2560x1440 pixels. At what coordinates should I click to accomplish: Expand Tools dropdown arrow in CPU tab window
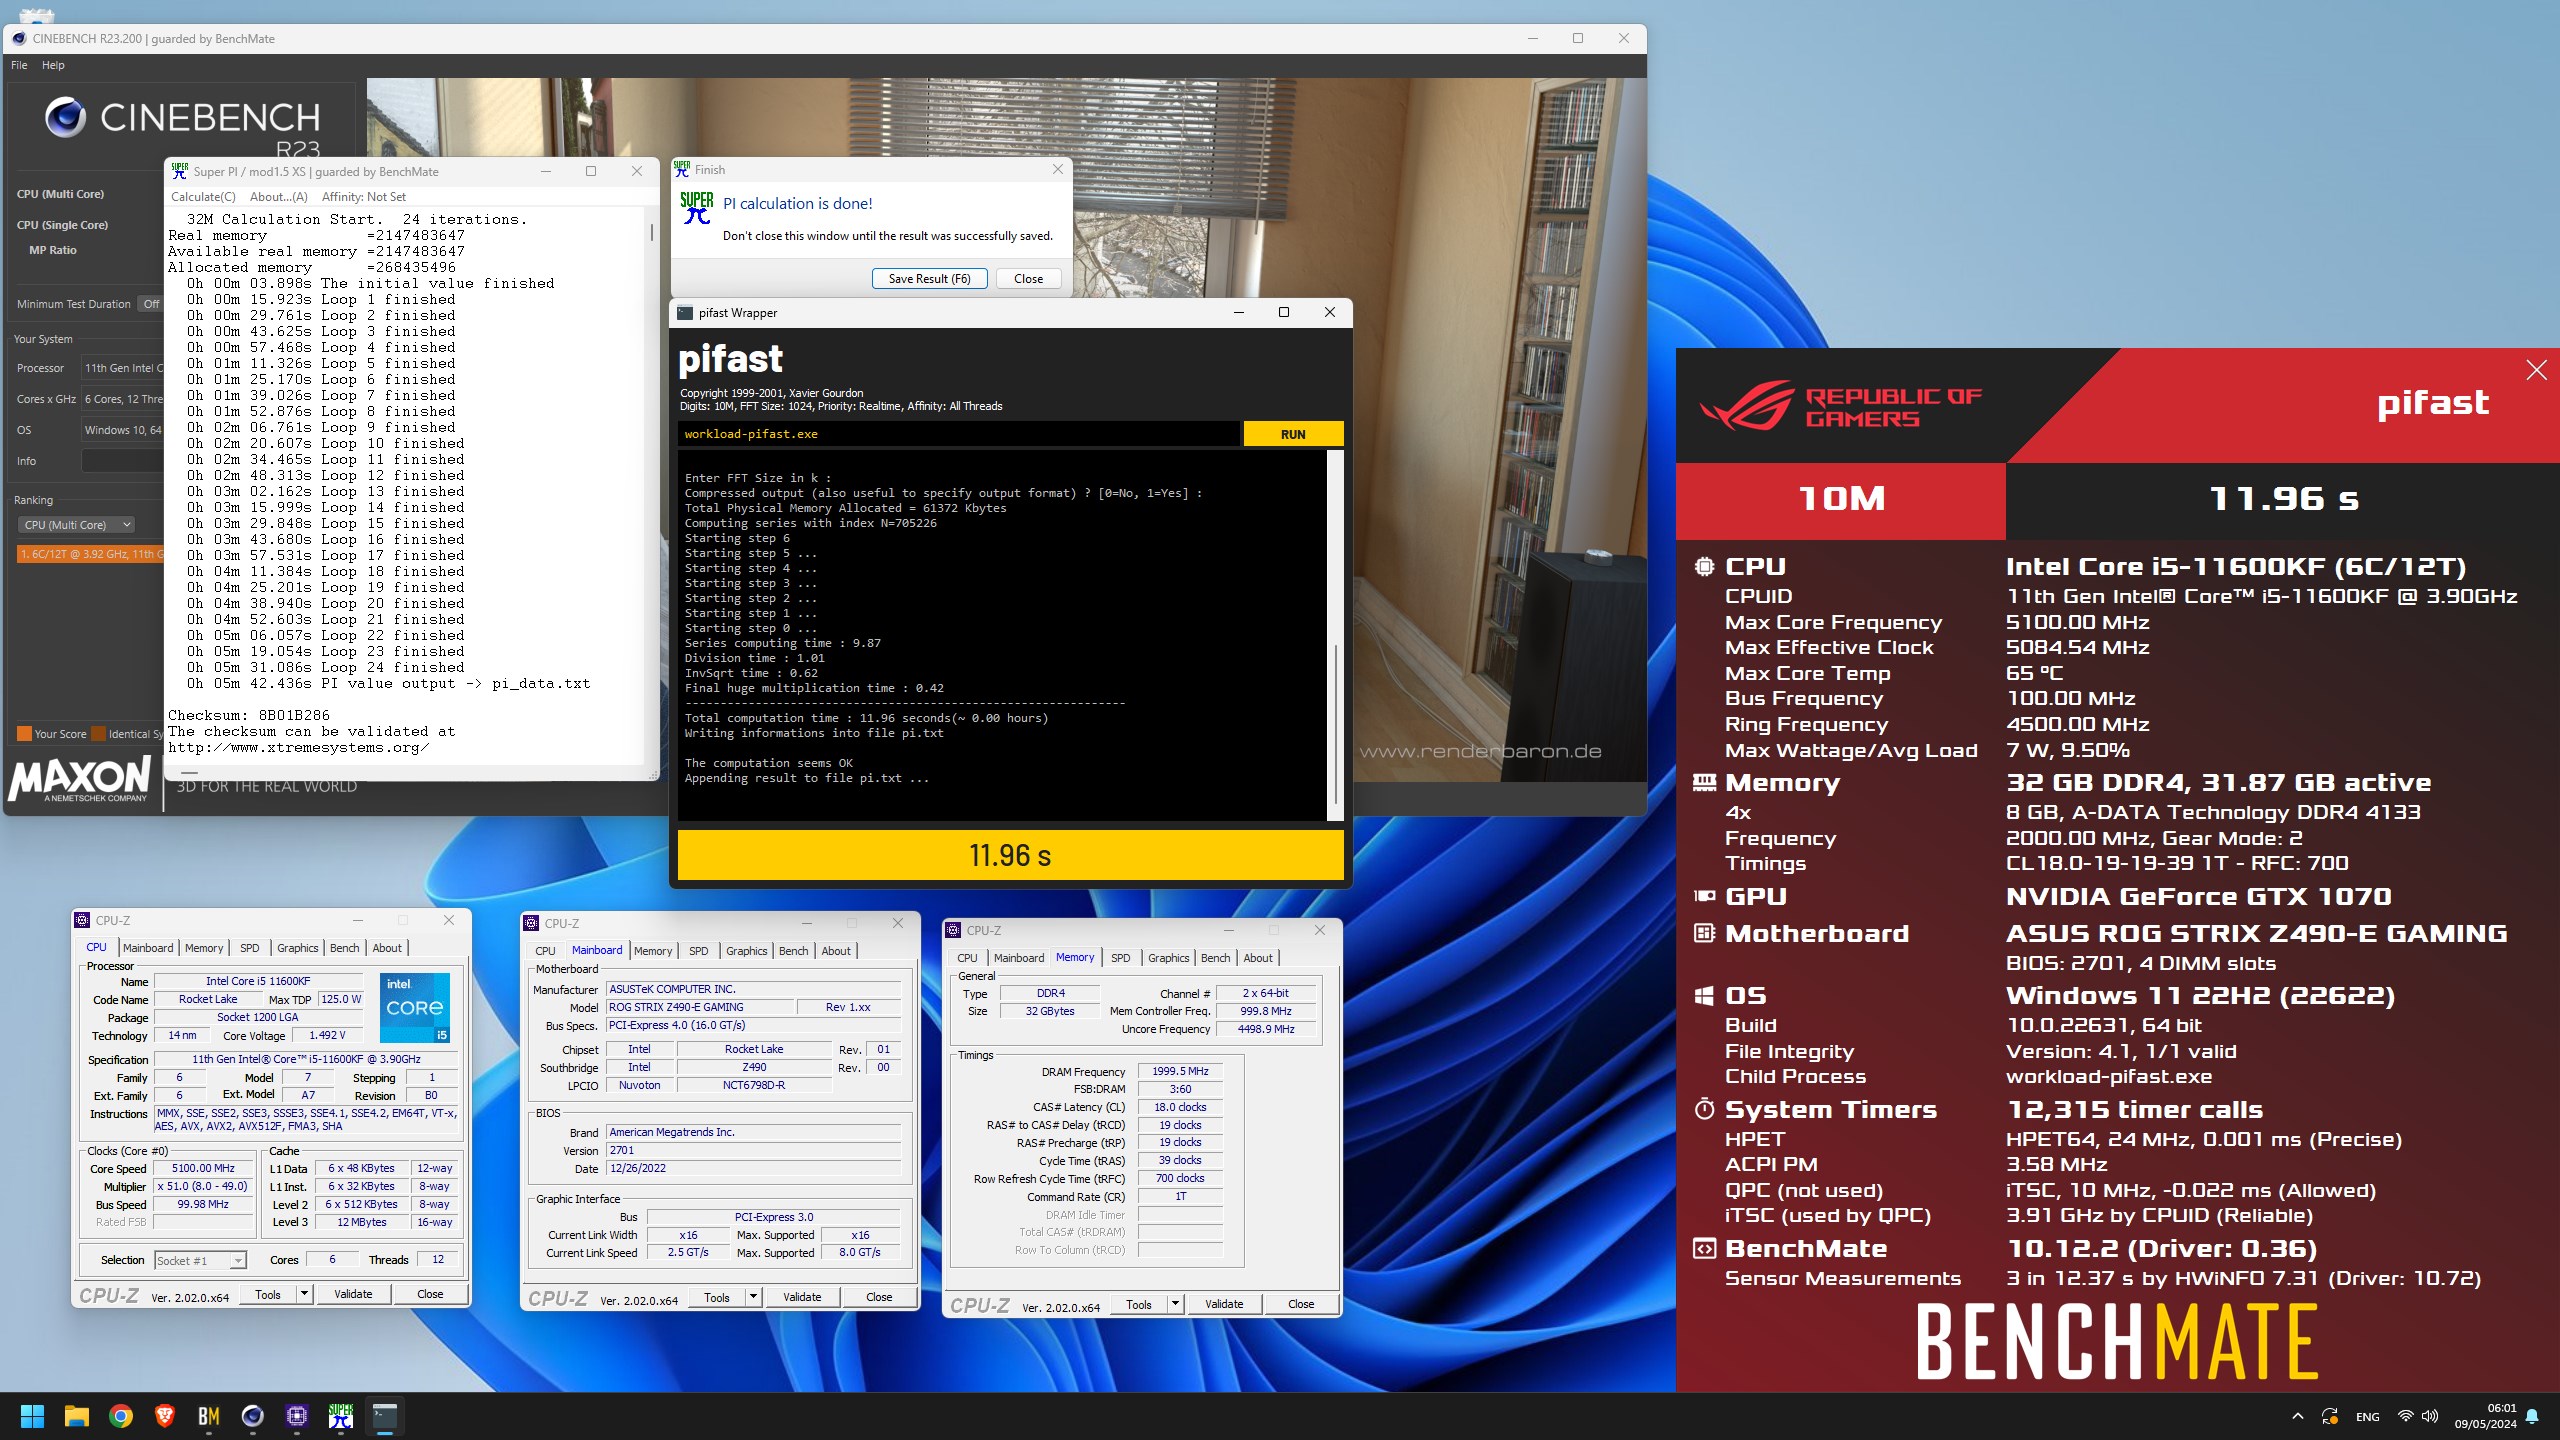pos(305,1294)
